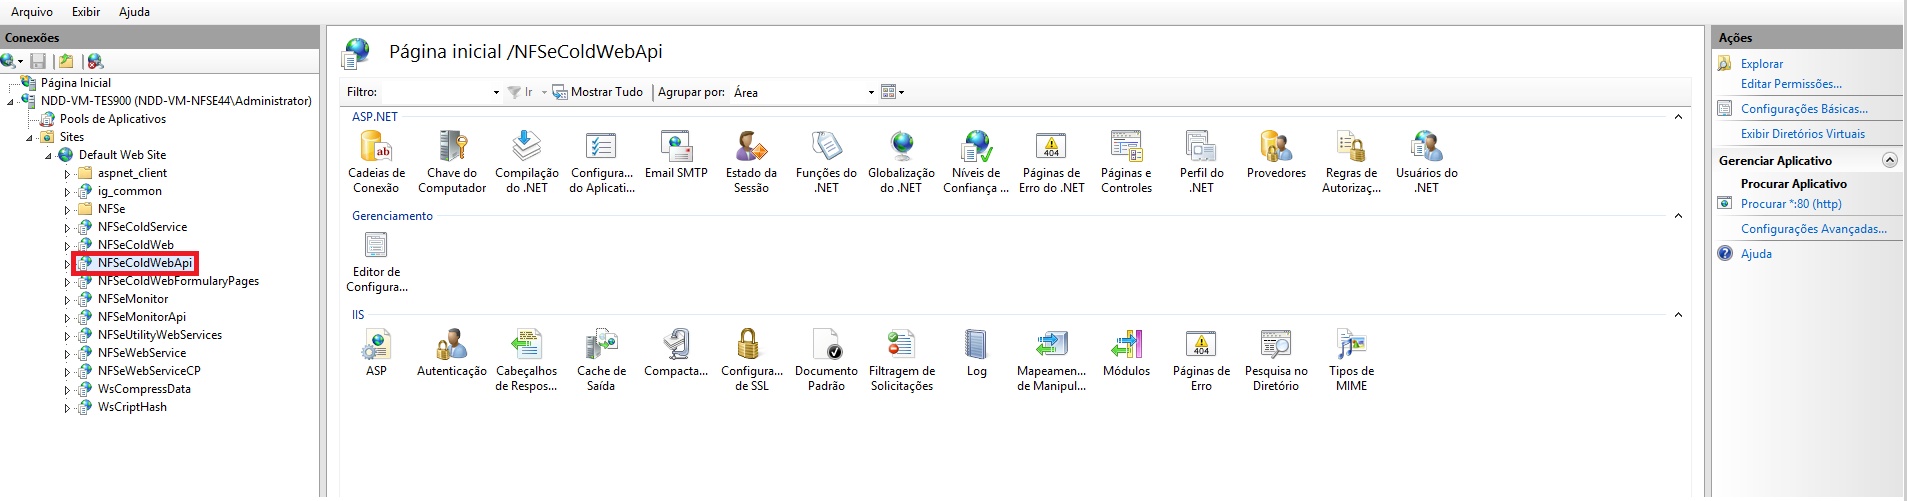Click Exibir Diretórios Virtuais link
This screenshot has height=501, width=1907.
tap(1802, 134)
